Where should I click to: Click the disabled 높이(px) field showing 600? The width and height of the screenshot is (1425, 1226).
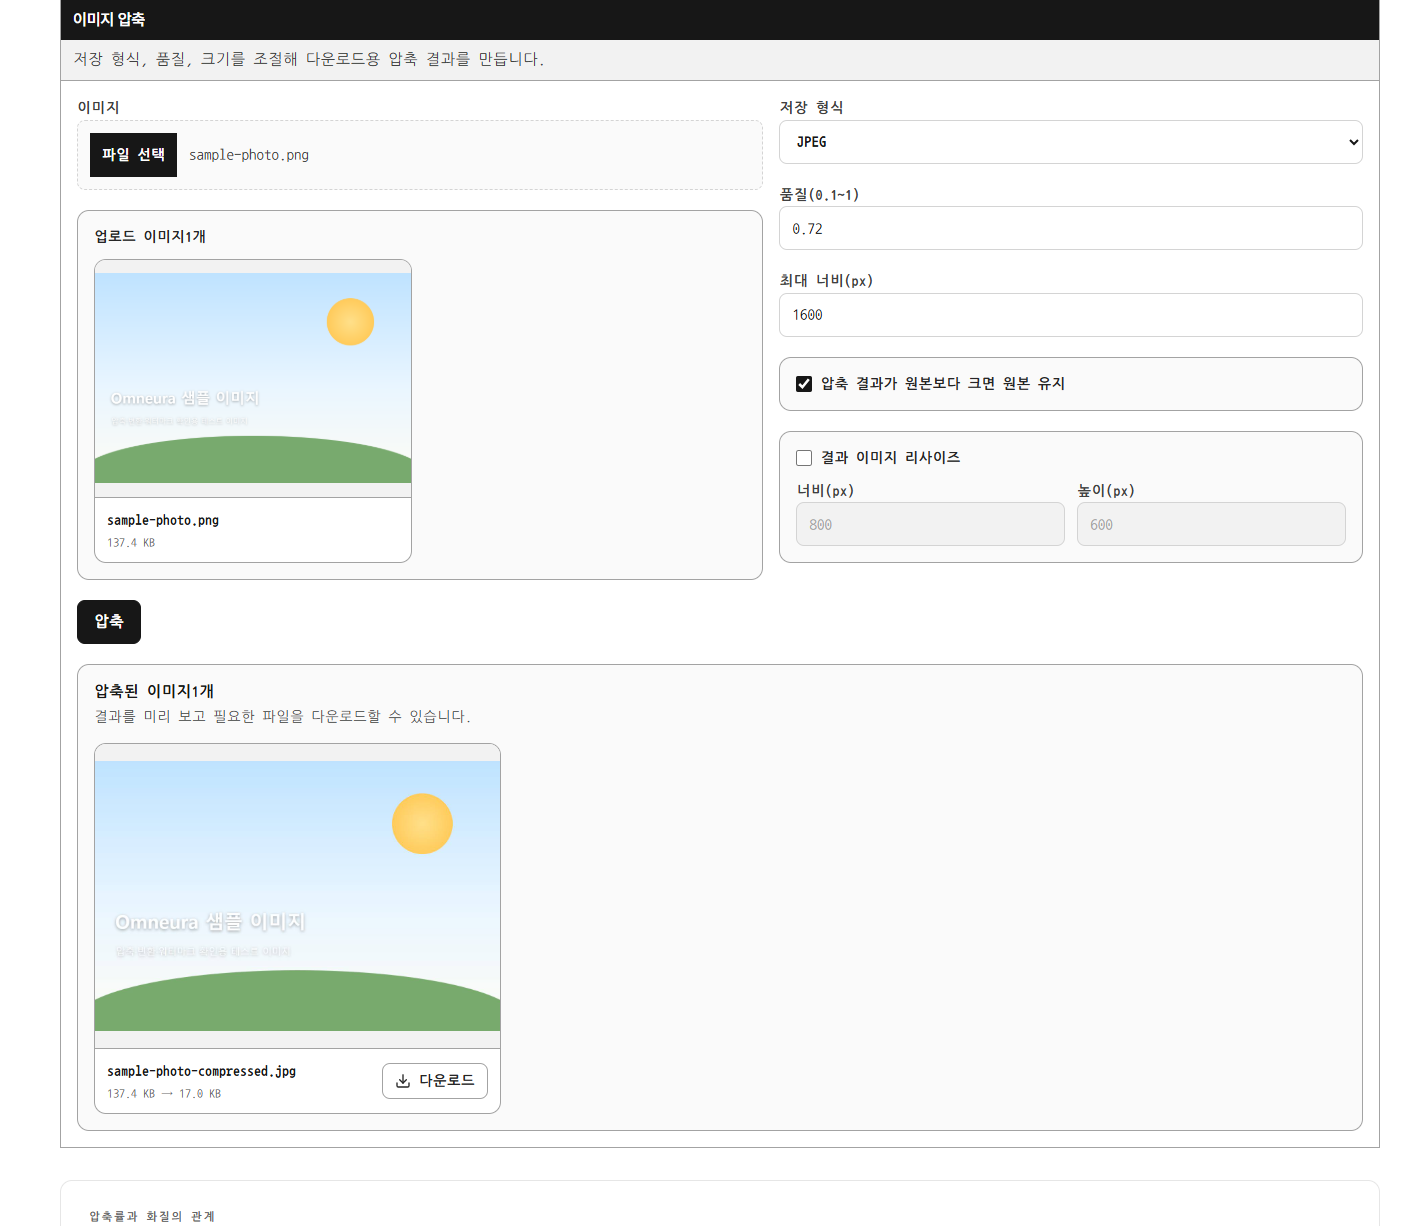[1211, 524]
